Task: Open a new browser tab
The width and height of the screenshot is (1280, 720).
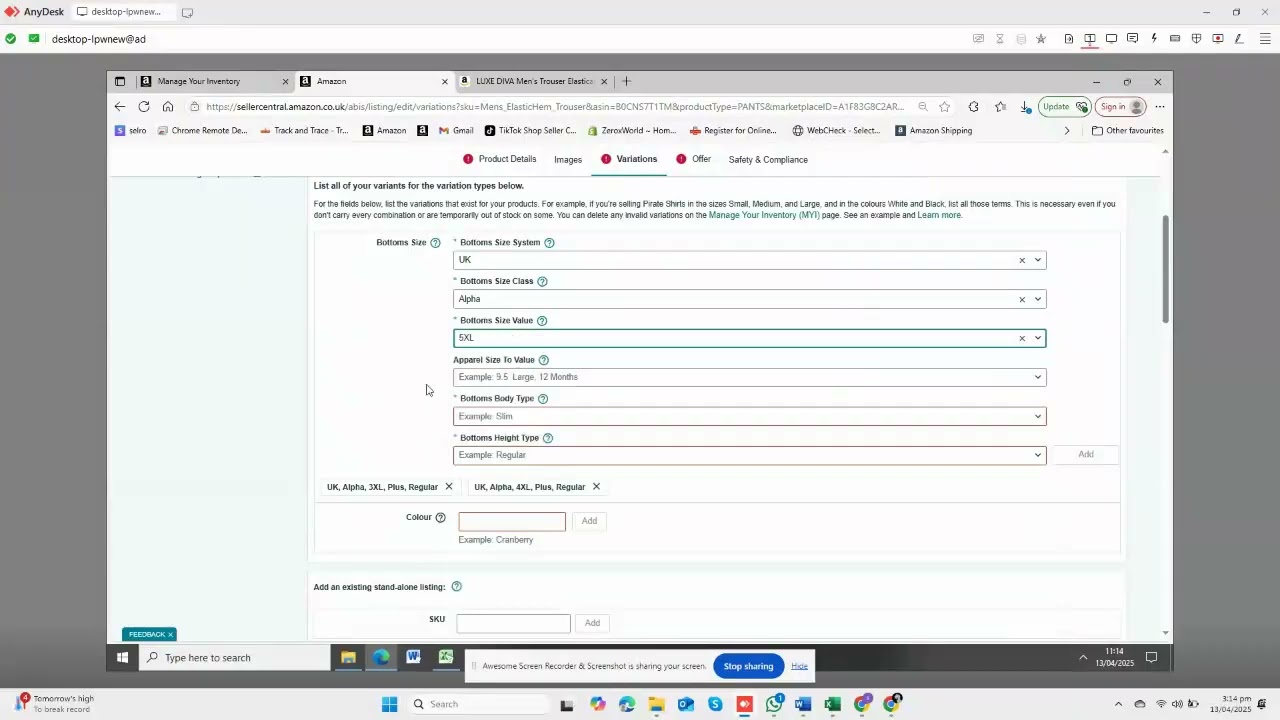Action: coord(627,82)
